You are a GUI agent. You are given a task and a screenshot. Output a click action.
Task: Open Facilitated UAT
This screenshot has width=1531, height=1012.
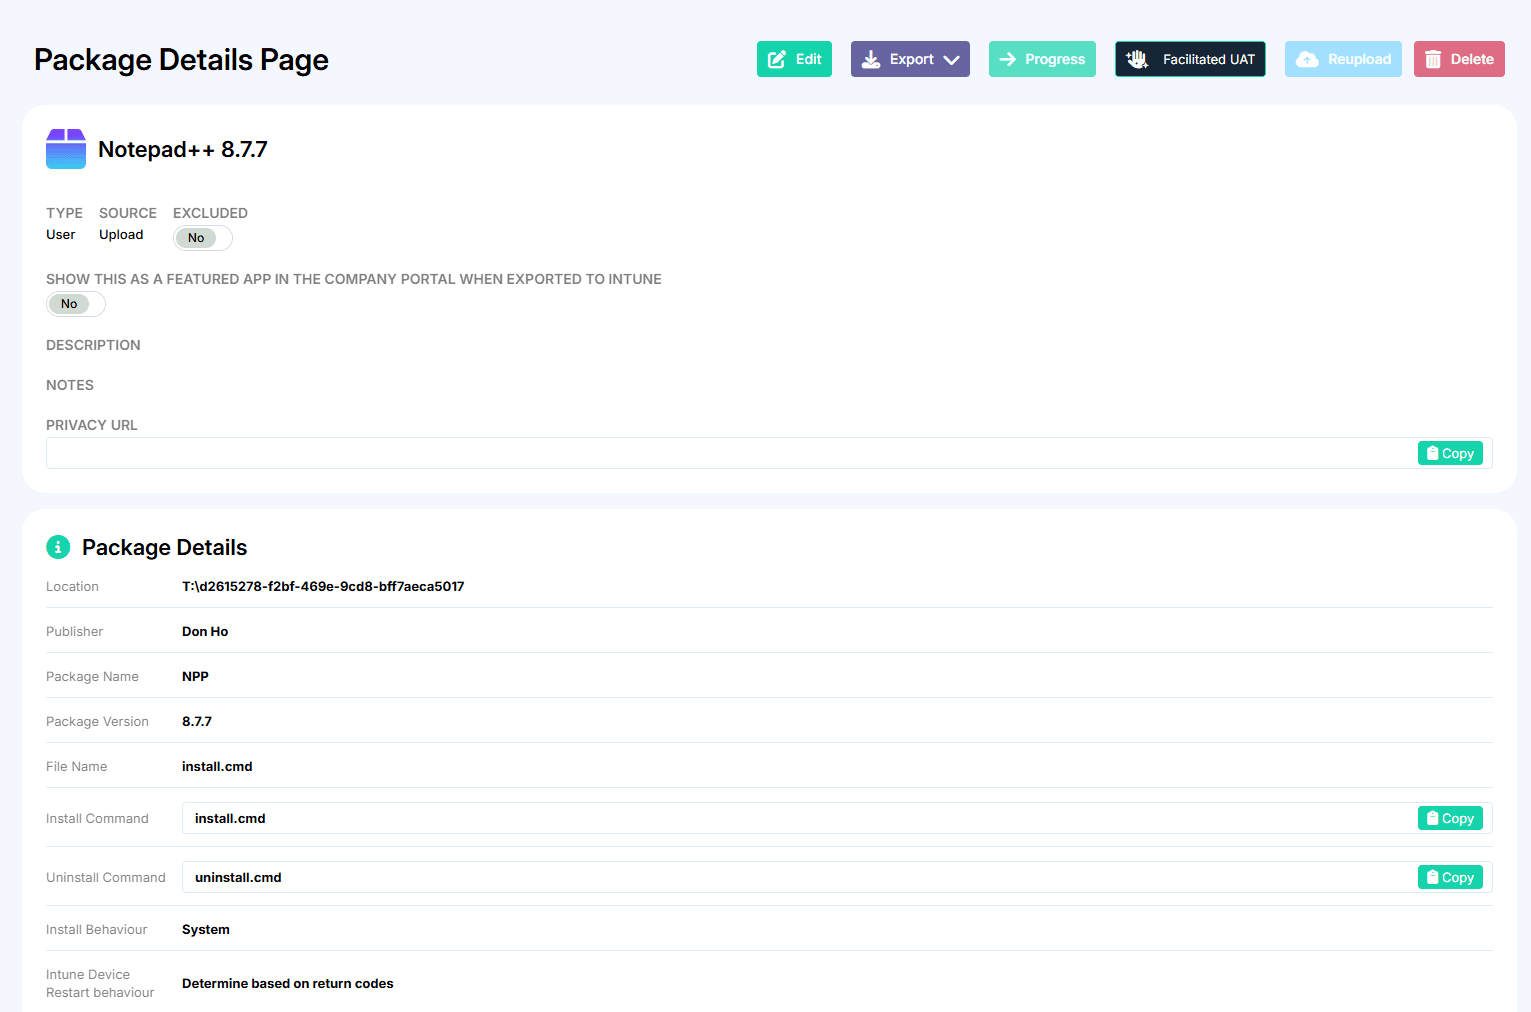pos(1207,59)
